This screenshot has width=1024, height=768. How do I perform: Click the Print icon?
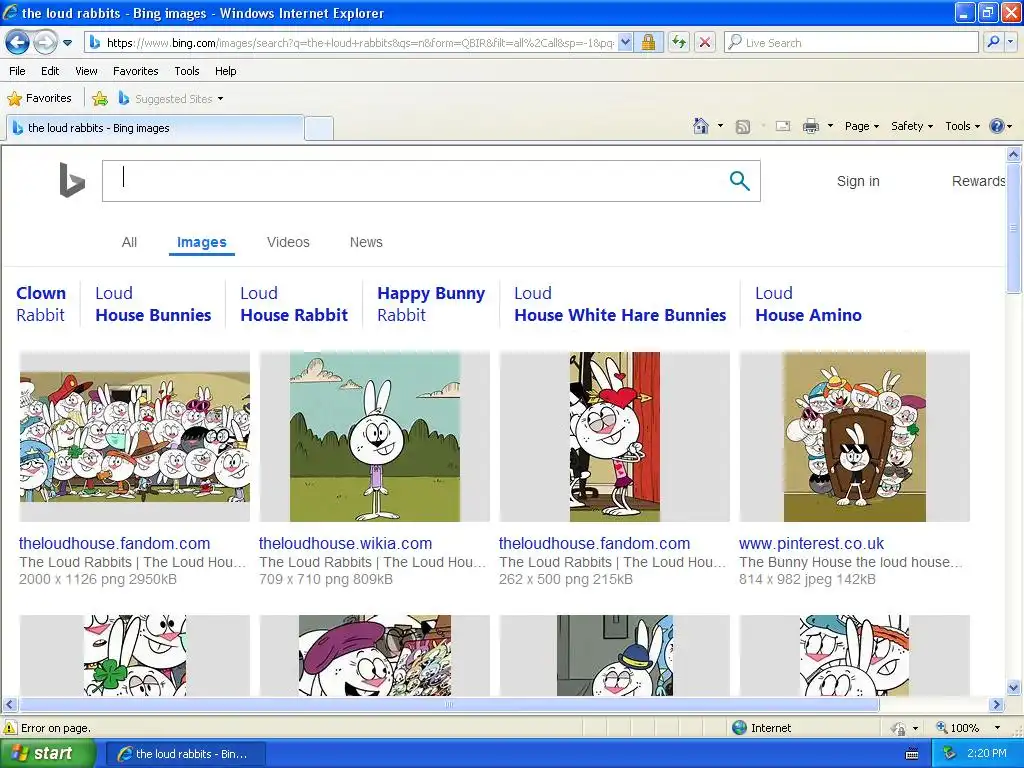(x=810, y=126)
